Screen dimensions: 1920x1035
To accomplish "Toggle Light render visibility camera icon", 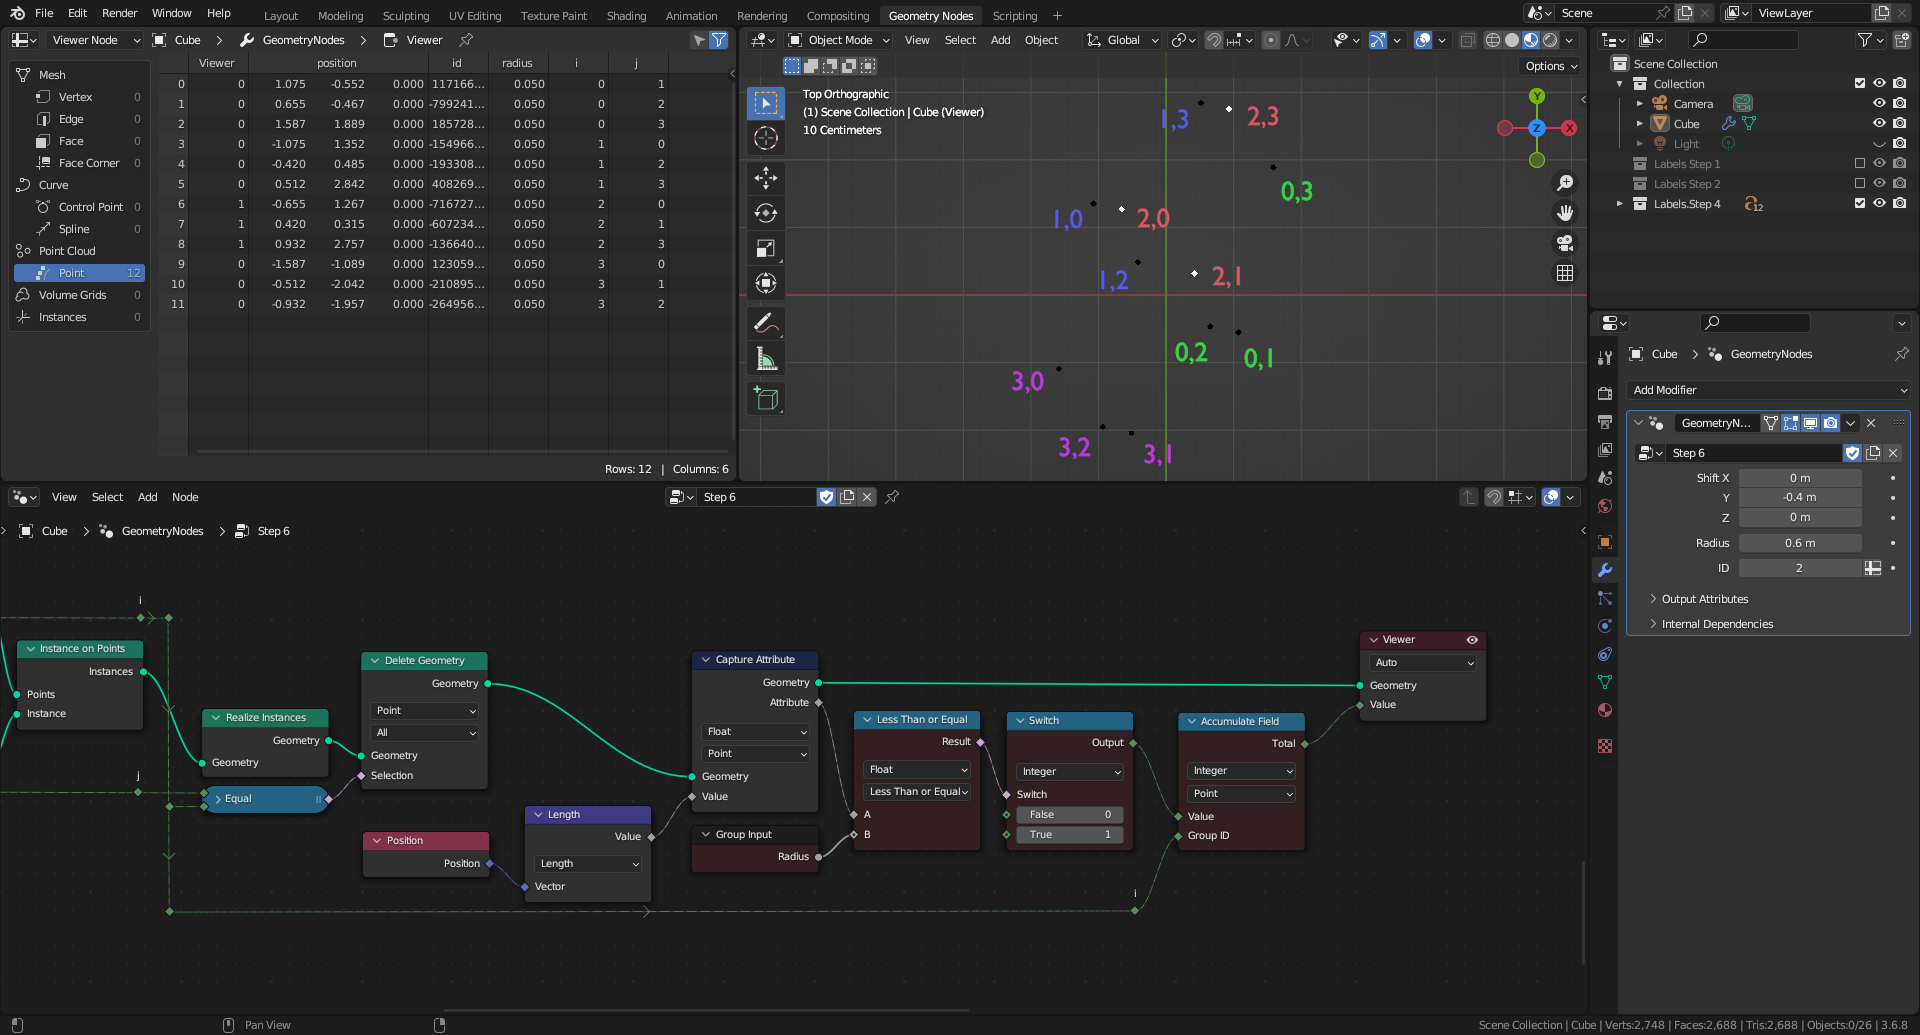I will (x=1899, y=144).
